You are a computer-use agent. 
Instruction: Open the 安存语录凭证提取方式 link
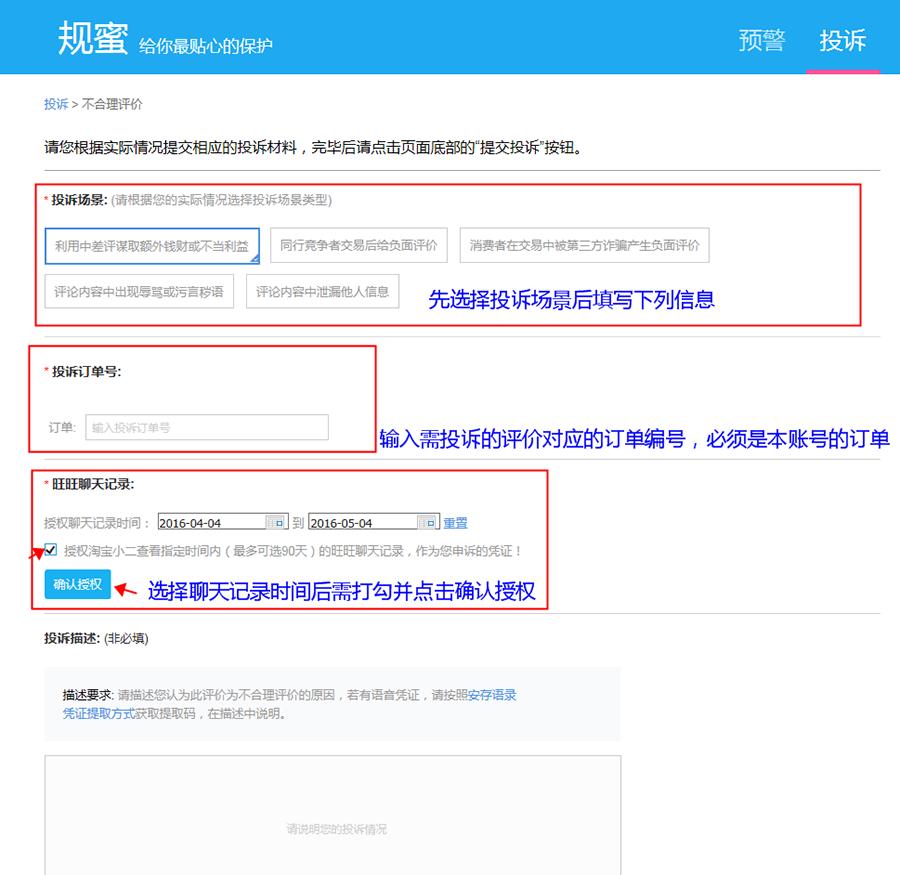click(98, 714)
